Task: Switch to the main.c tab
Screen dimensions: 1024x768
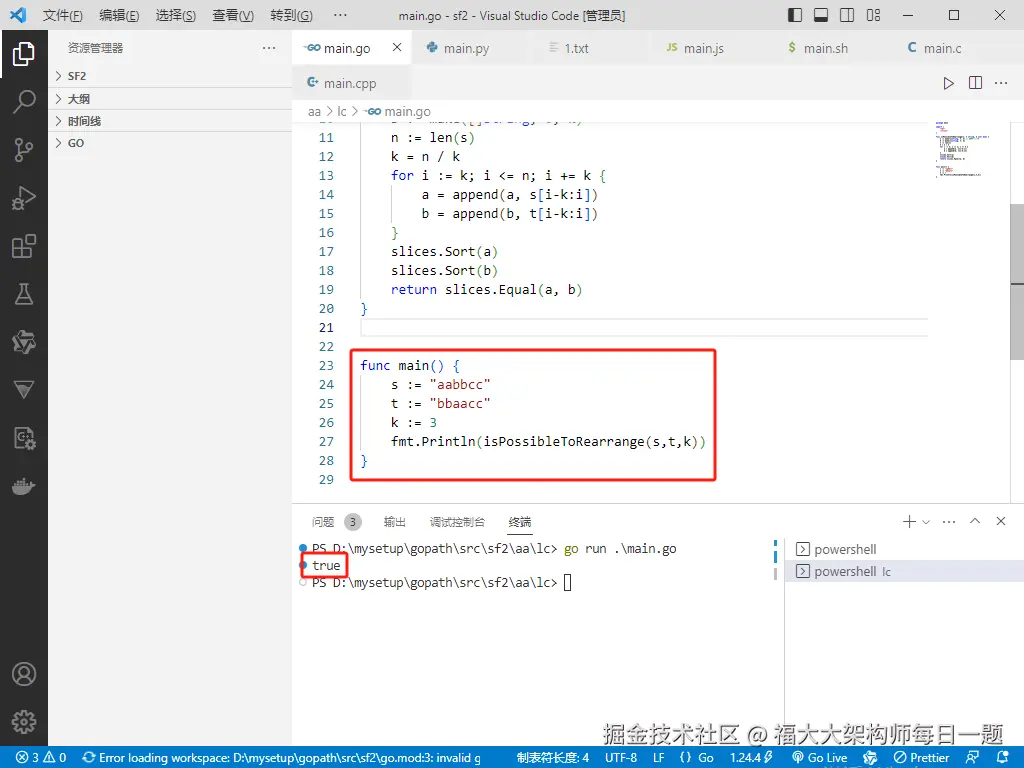Action: [942, 48]
